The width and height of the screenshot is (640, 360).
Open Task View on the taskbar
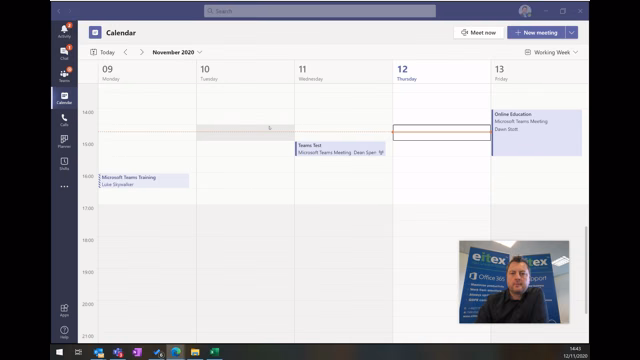click(78, 352)
